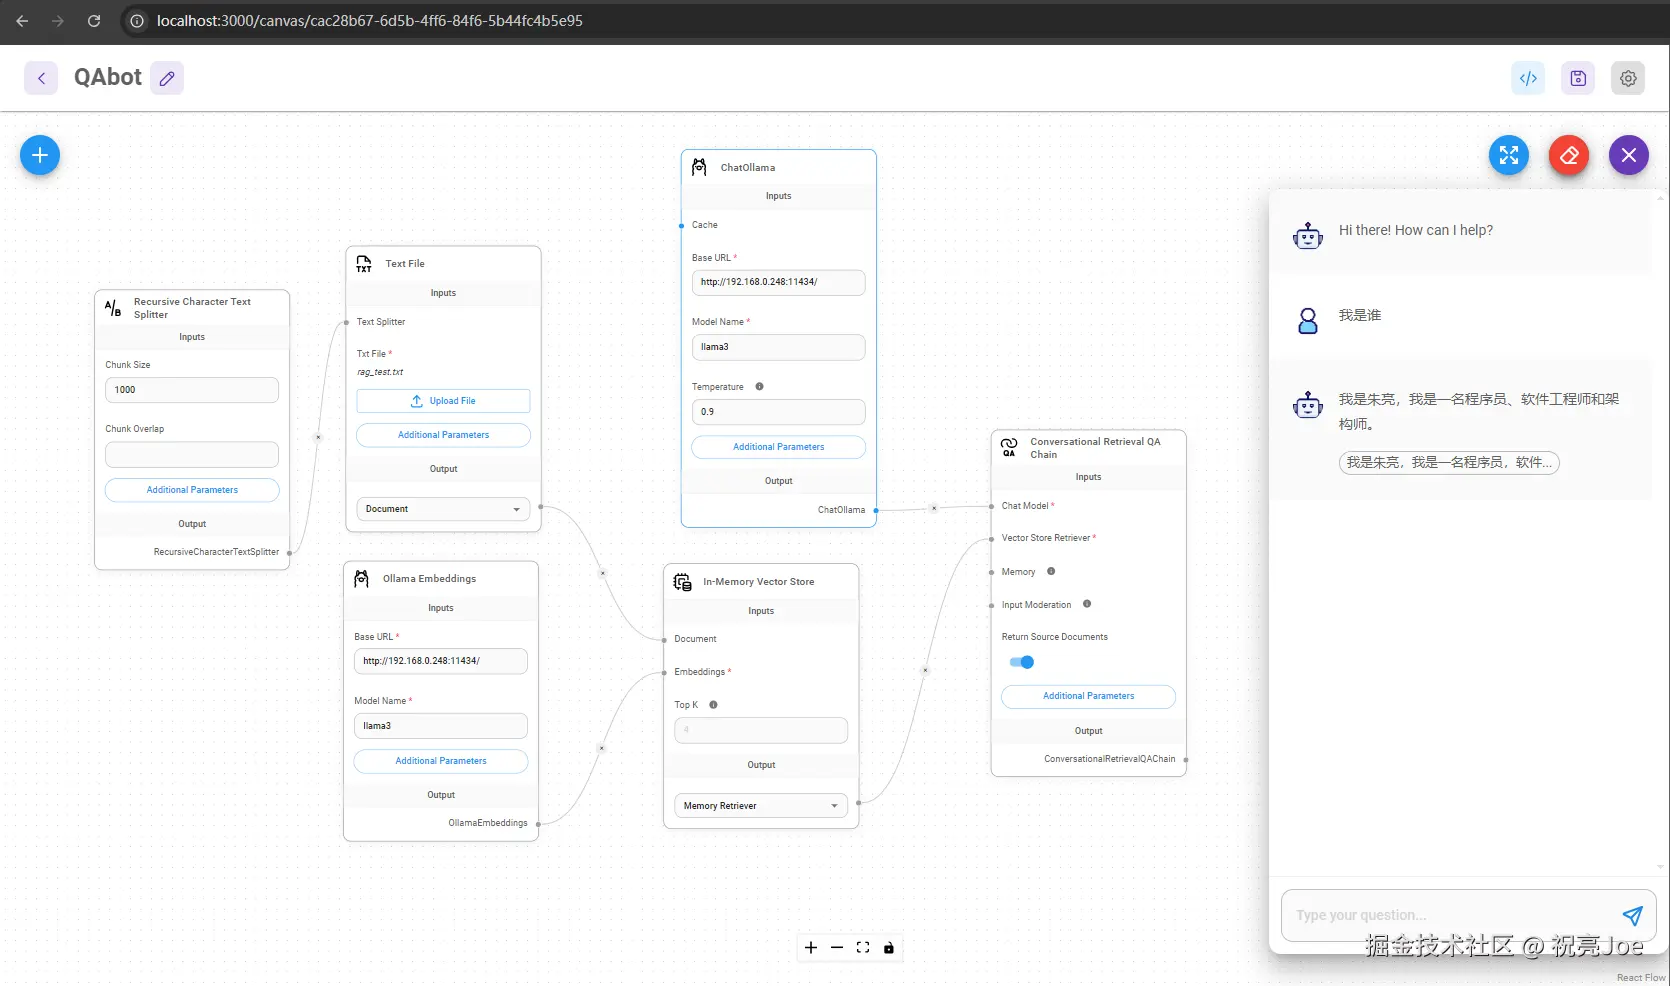Delete the edge between ChatOllama and QA Chain

tap(934, 508)
